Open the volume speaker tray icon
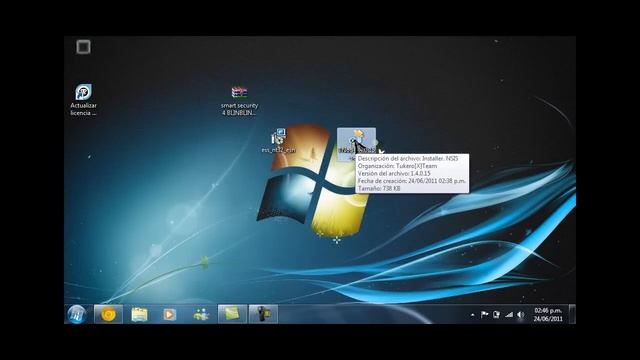Image resolution: width=640 pixels, height=360 pixels. pos(520,315)
